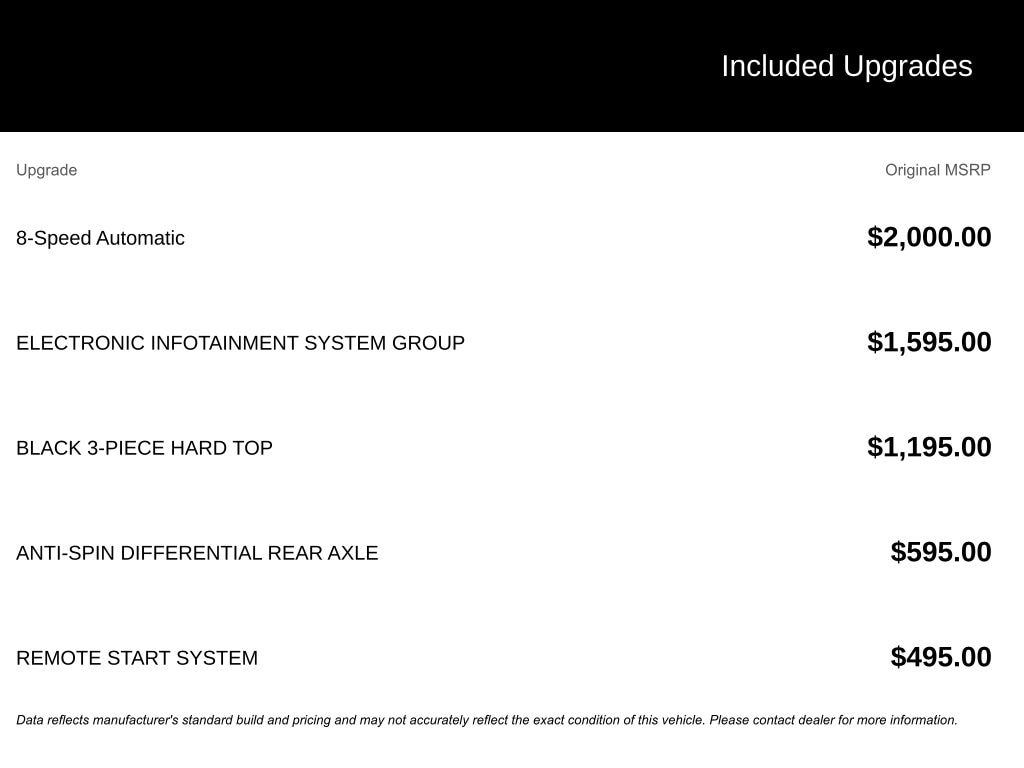Select the Anti-Spin Differential Rear Axle label

click(197, 553)
